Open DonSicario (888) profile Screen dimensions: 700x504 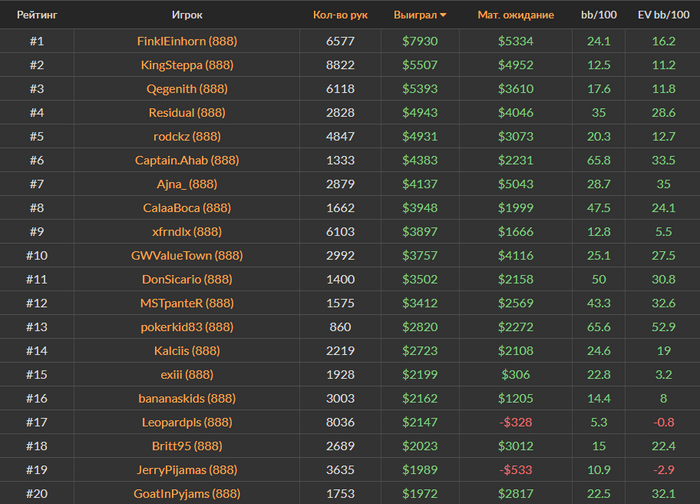pos(187,279)
